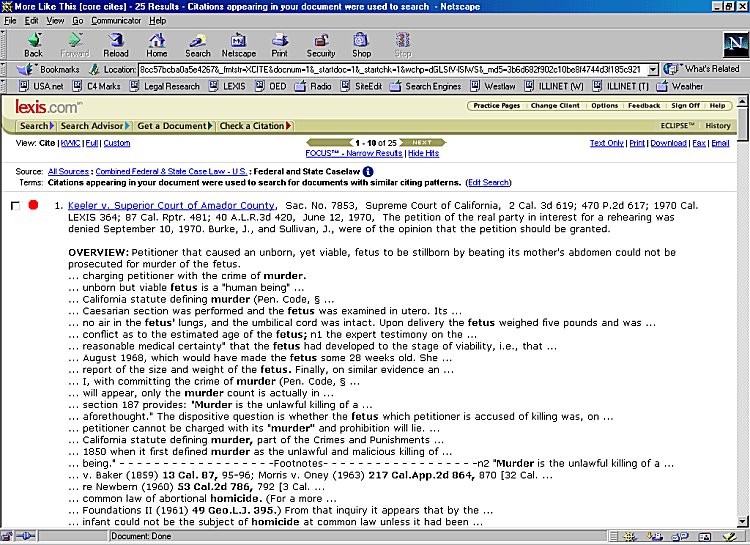Open the Legal Research bookmark
The image size is (750, 545).
tap(165, 86)
